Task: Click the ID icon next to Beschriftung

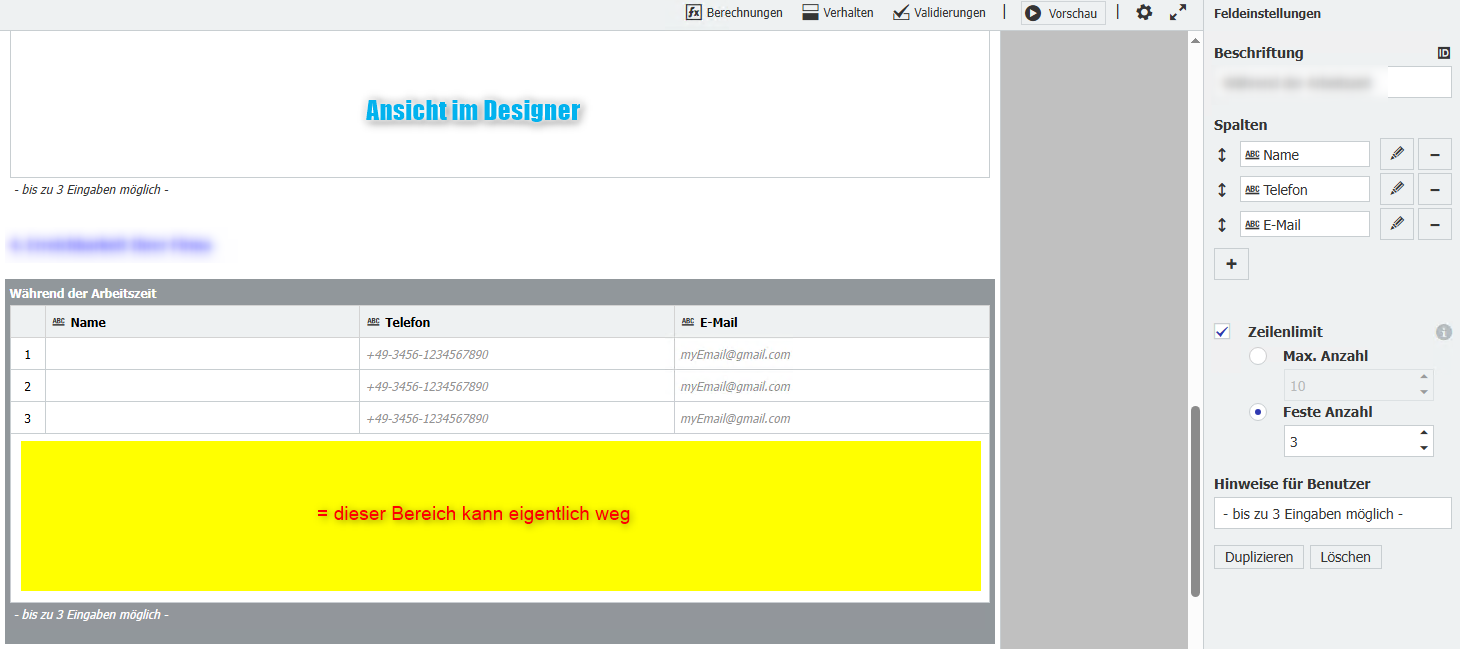Action: (1443, 53)
